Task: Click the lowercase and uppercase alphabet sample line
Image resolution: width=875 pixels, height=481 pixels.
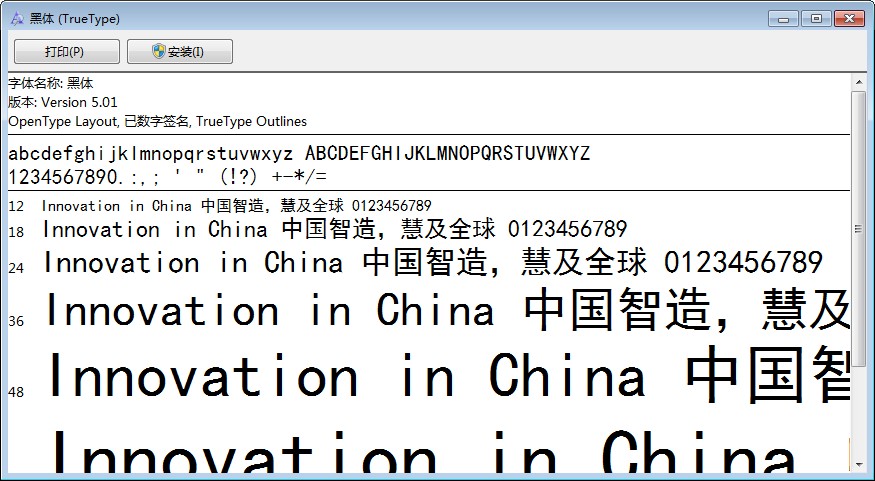Action: coord(299,153)
